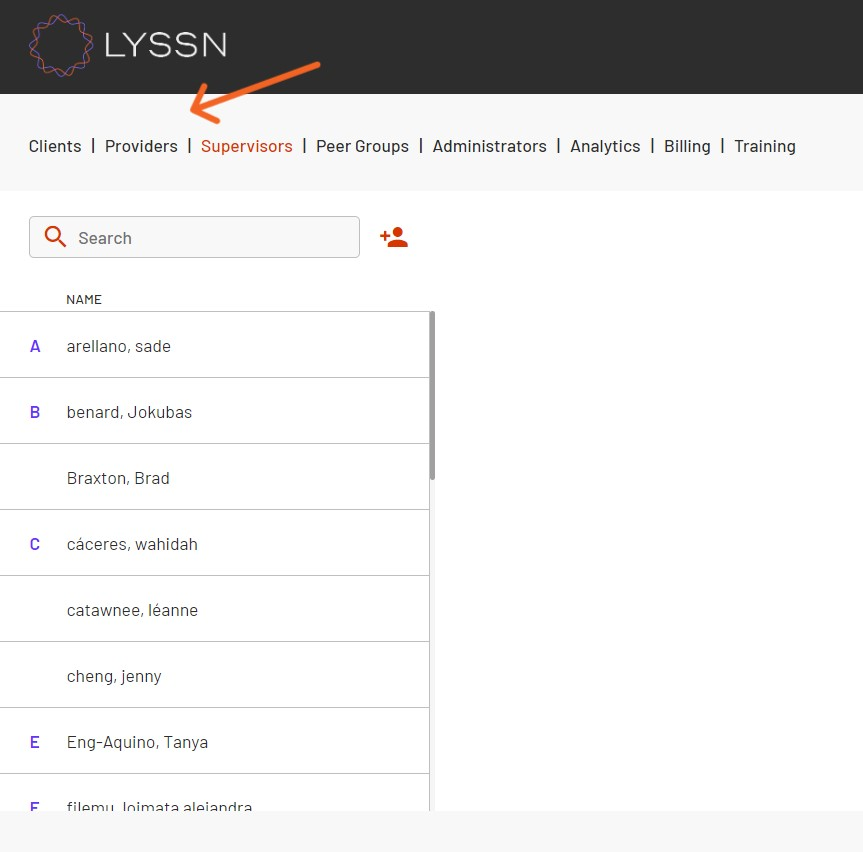Viewport: 863px width, 852px height.
Task: Open the Peer Groups tab
Action: pos(362,146)
